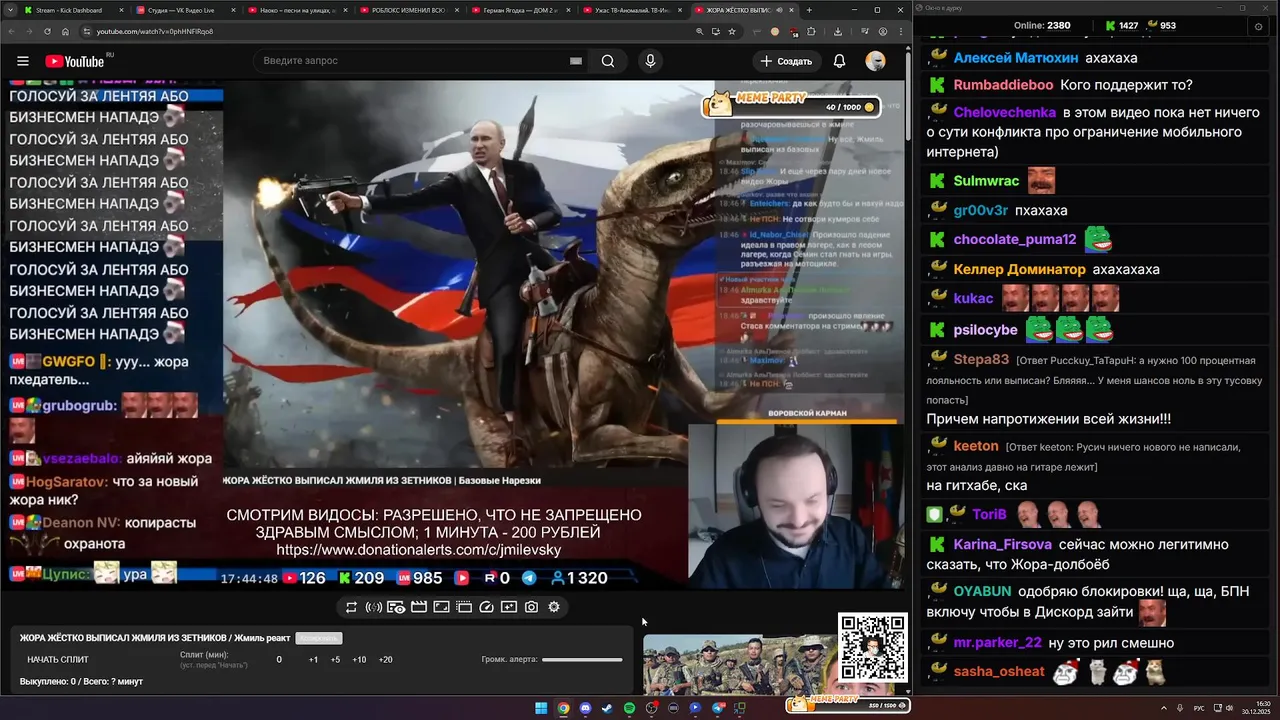
Task: Switch to Stream - Kick Dashboard tab
Action: (x=72, y=10)
